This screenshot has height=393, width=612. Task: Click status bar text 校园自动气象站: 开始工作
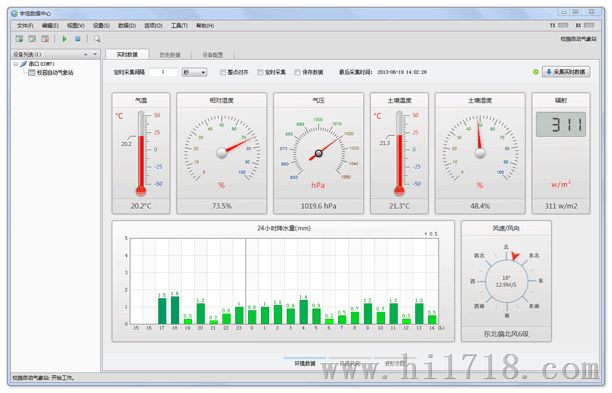tap(43, 378)
